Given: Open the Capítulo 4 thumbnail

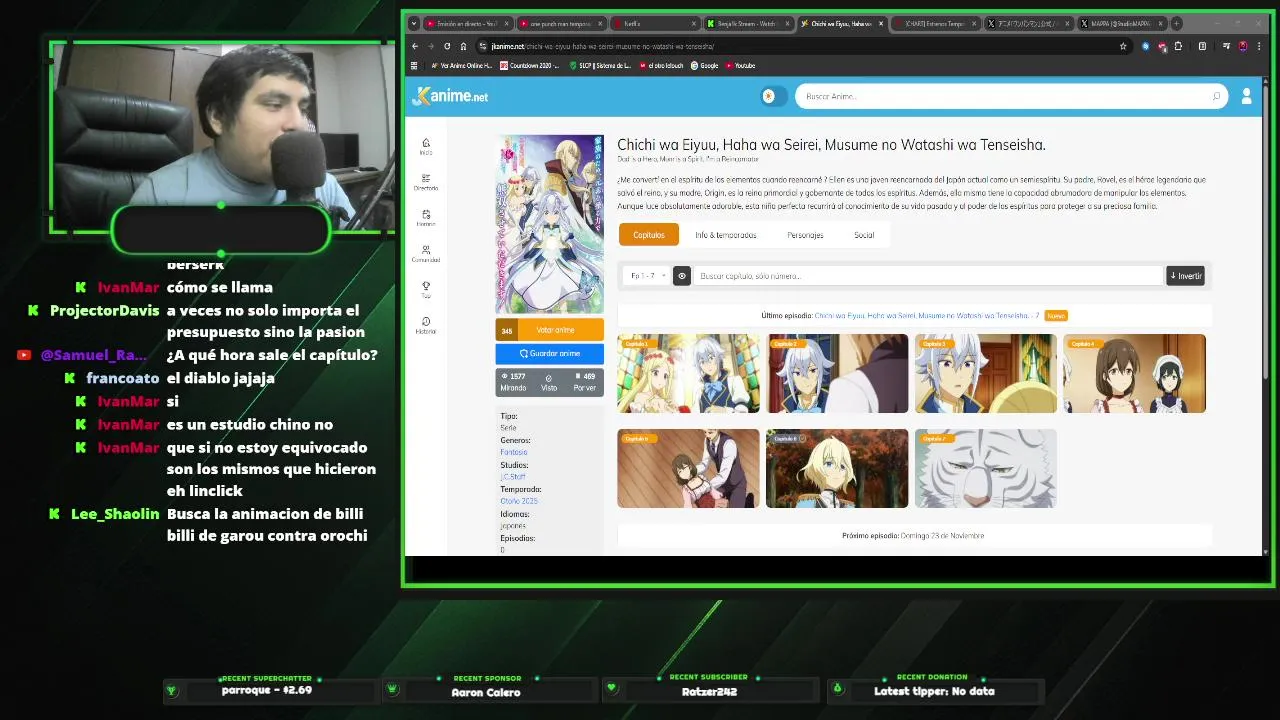Looking at the screenshot, I should [1134, 373].
